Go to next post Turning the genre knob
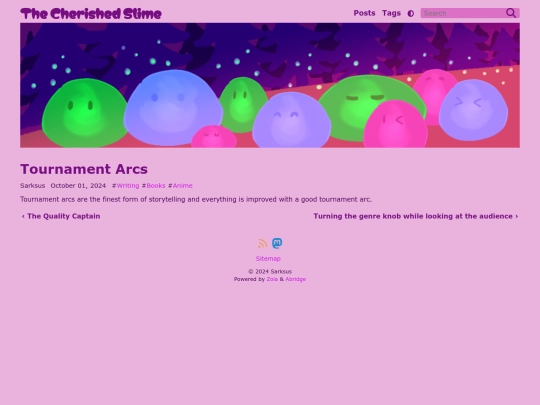Viewport: 540px width, 405px height. pos(416,216)
